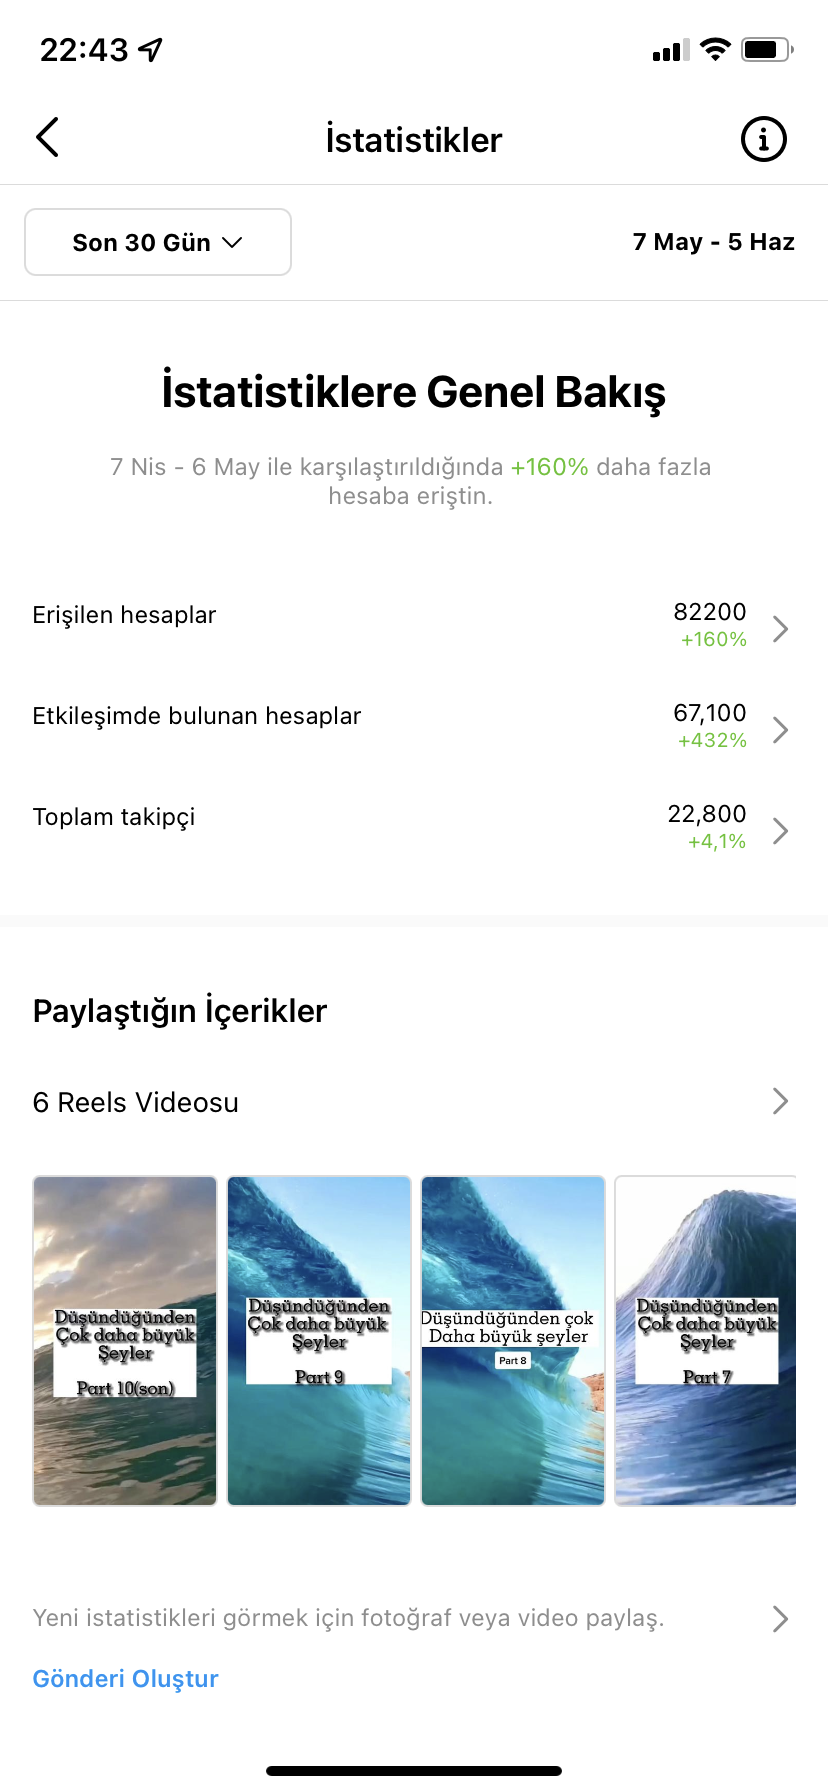Tap the chevron beside 6 Reels Videosu
This screenshot has height=1792, width=828.
pos(781,1101)
